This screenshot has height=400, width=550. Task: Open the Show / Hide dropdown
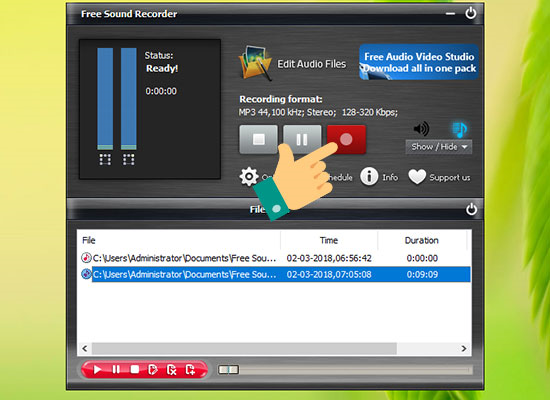[439, 147]
